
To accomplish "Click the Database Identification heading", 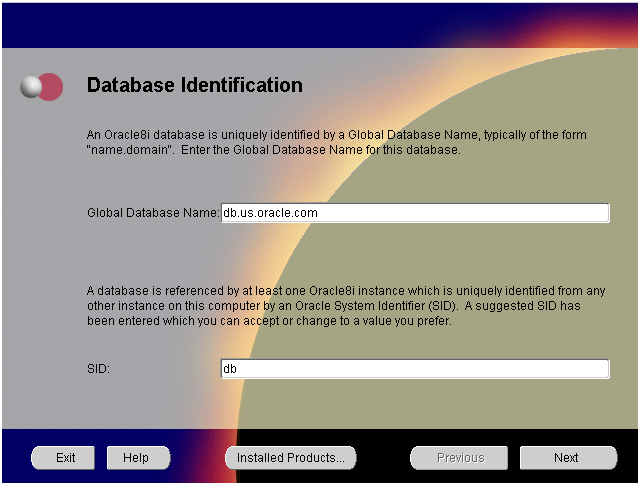I will (x=195, y=85).
